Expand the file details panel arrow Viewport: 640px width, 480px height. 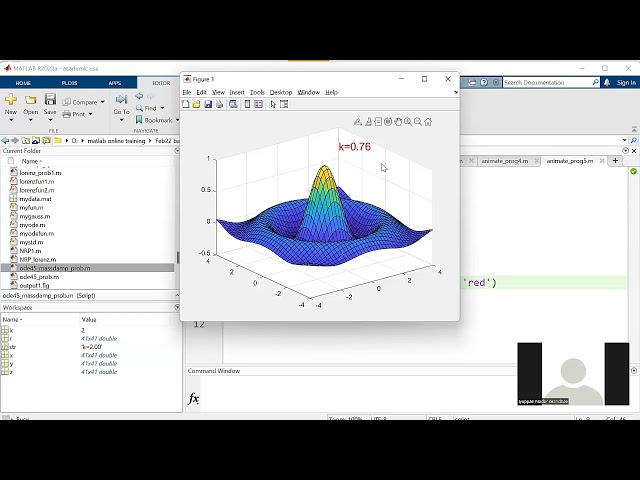coord(177,295)
